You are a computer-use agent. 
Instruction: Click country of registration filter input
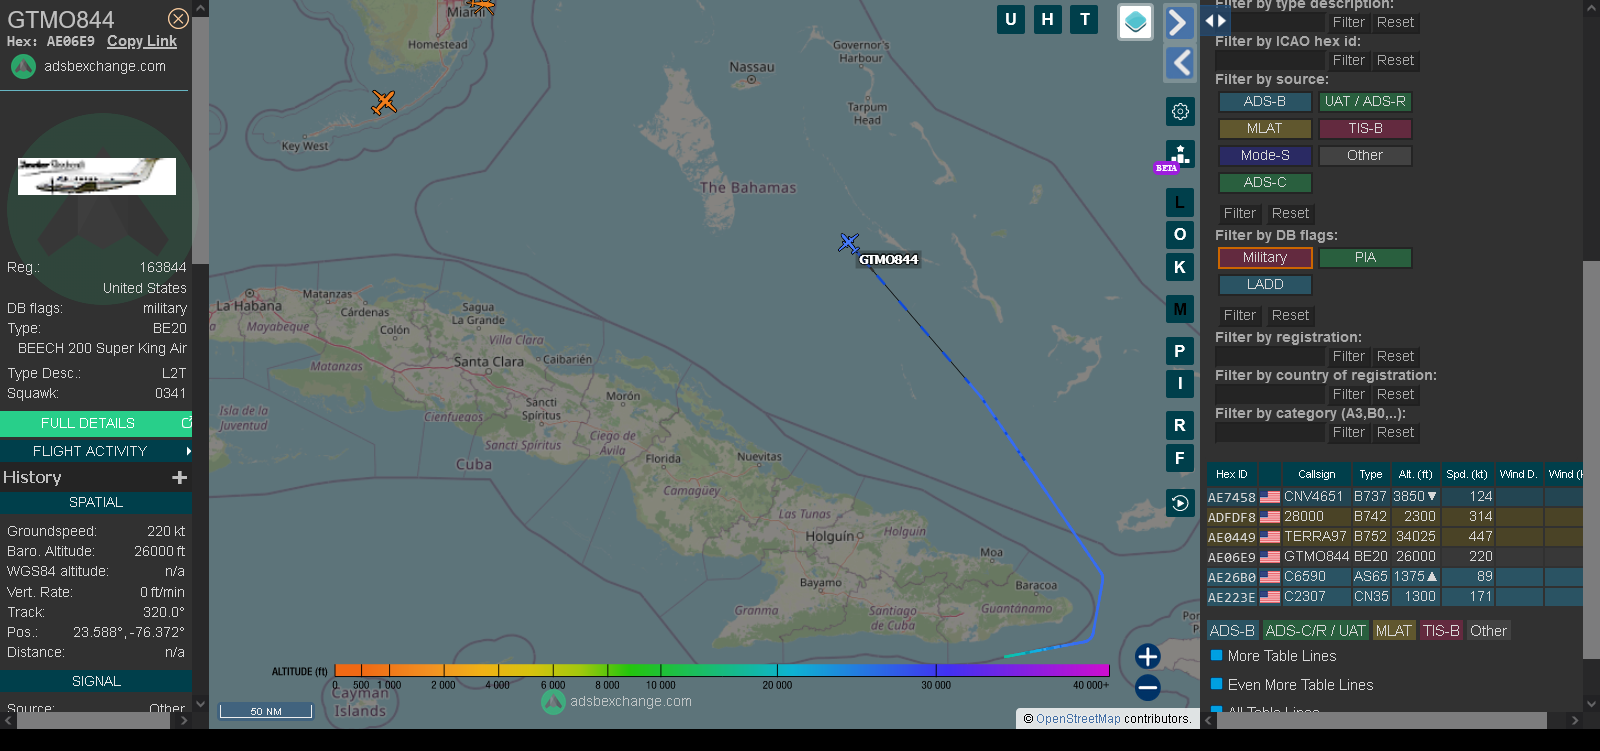click(x=1270, y=395)
